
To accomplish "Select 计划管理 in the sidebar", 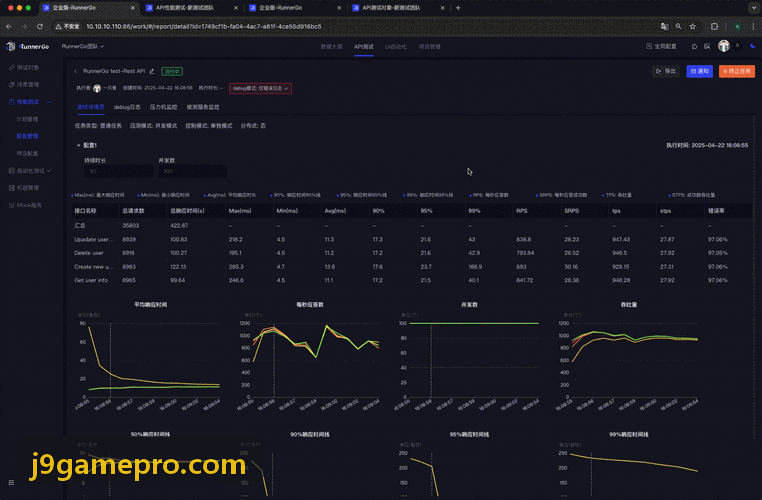I will (27, 119).
